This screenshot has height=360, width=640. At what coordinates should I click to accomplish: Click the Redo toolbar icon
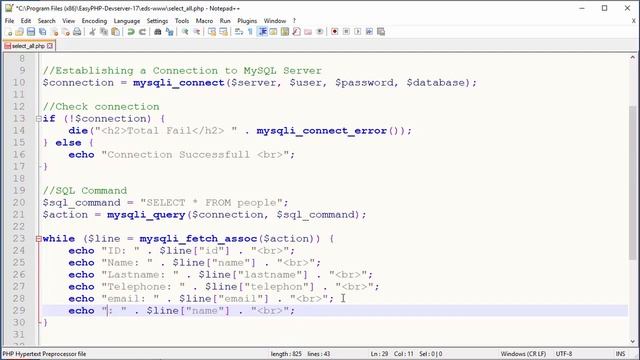(x=142, y=32)
